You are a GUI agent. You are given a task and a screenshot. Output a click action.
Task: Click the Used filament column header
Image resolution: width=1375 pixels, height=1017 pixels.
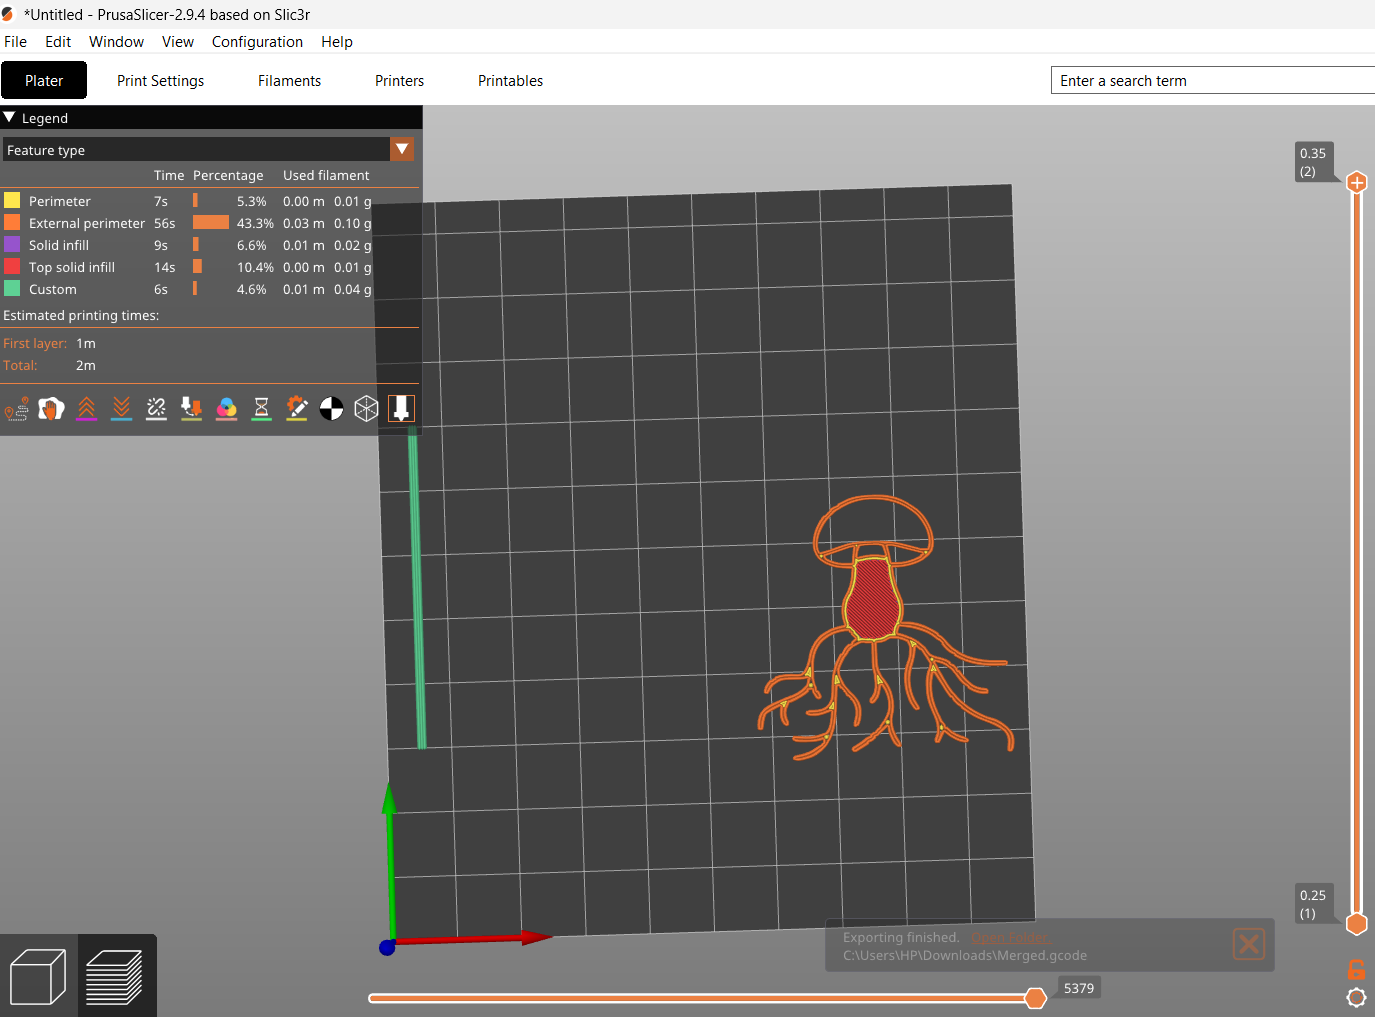pyautogui.click(x=326, y=175)
